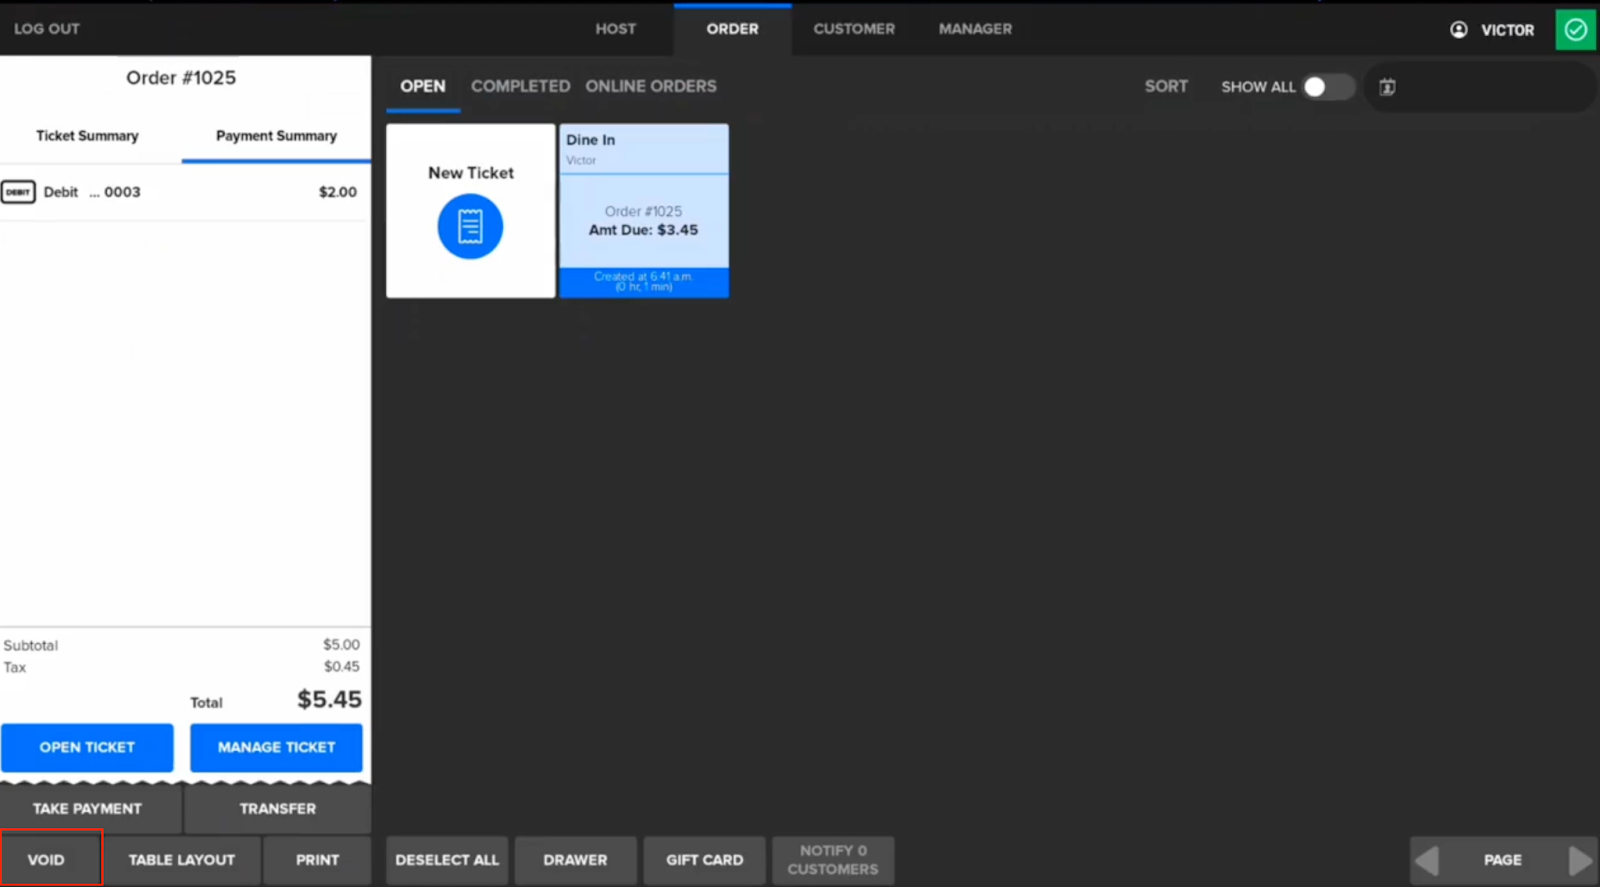Click the user profile icon beside Victor
Viewport: 1600px width, 887px height.
1459,30
